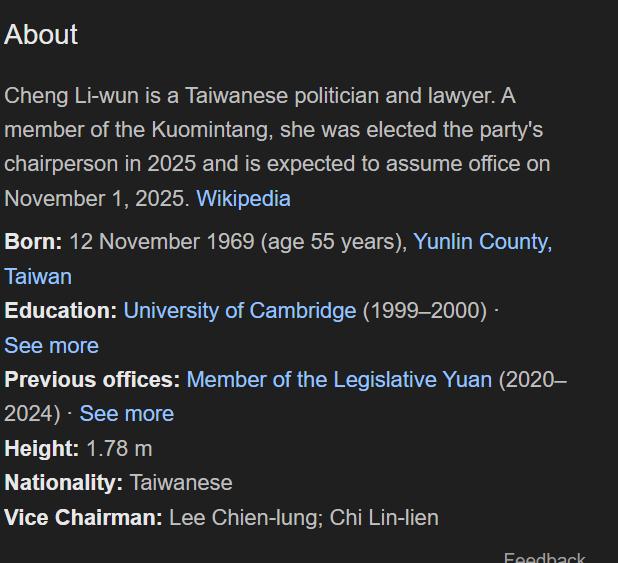Click the Previous offices label
Screen dimensions: 618x563
click(92, 380)
